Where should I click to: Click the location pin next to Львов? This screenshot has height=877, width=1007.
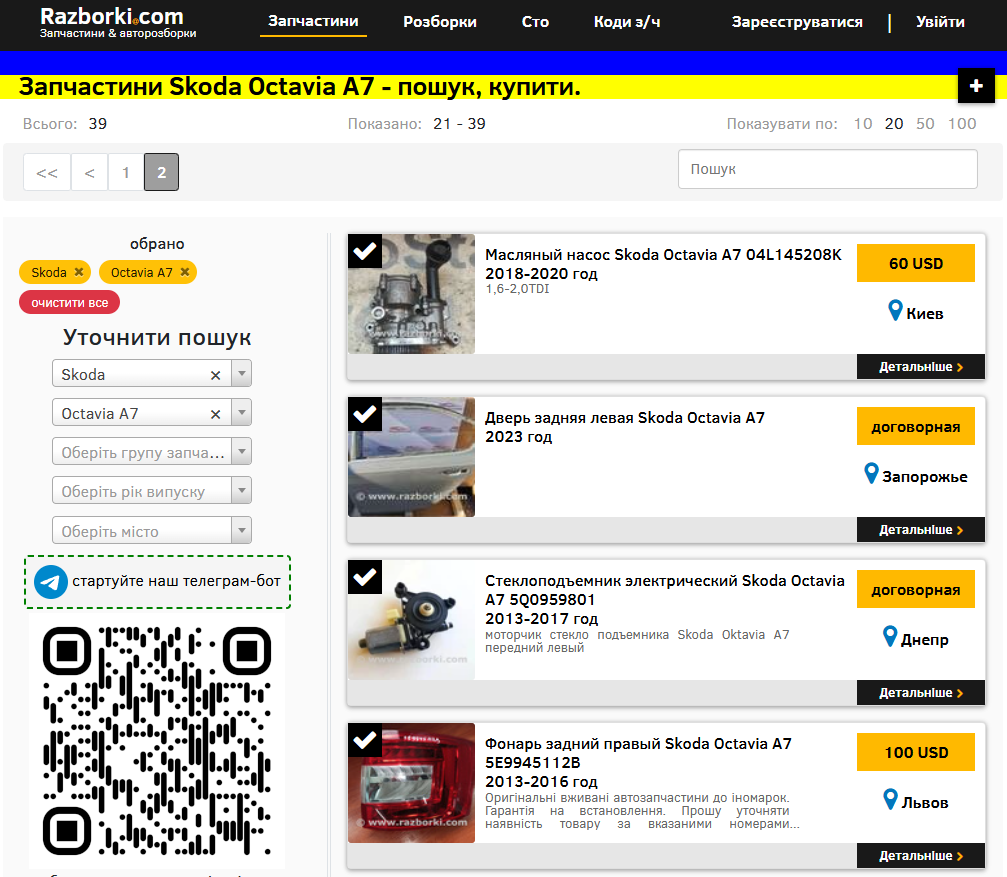click(890, 800)
